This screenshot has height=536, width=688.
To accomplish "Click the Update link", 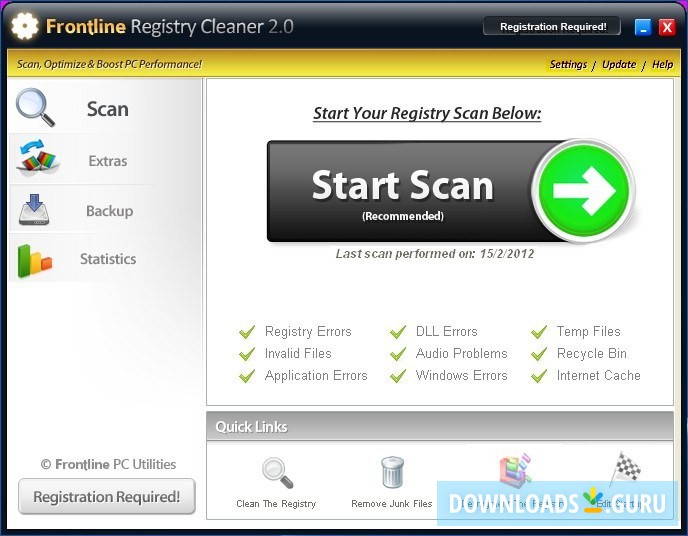I will click(x=619, y=64).
